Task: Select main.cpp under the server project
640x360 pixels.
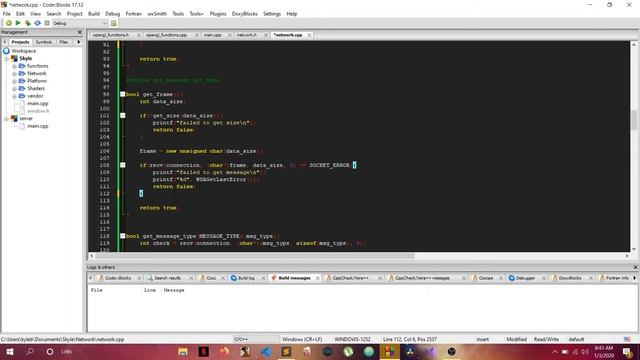Action: coord(38,126)
